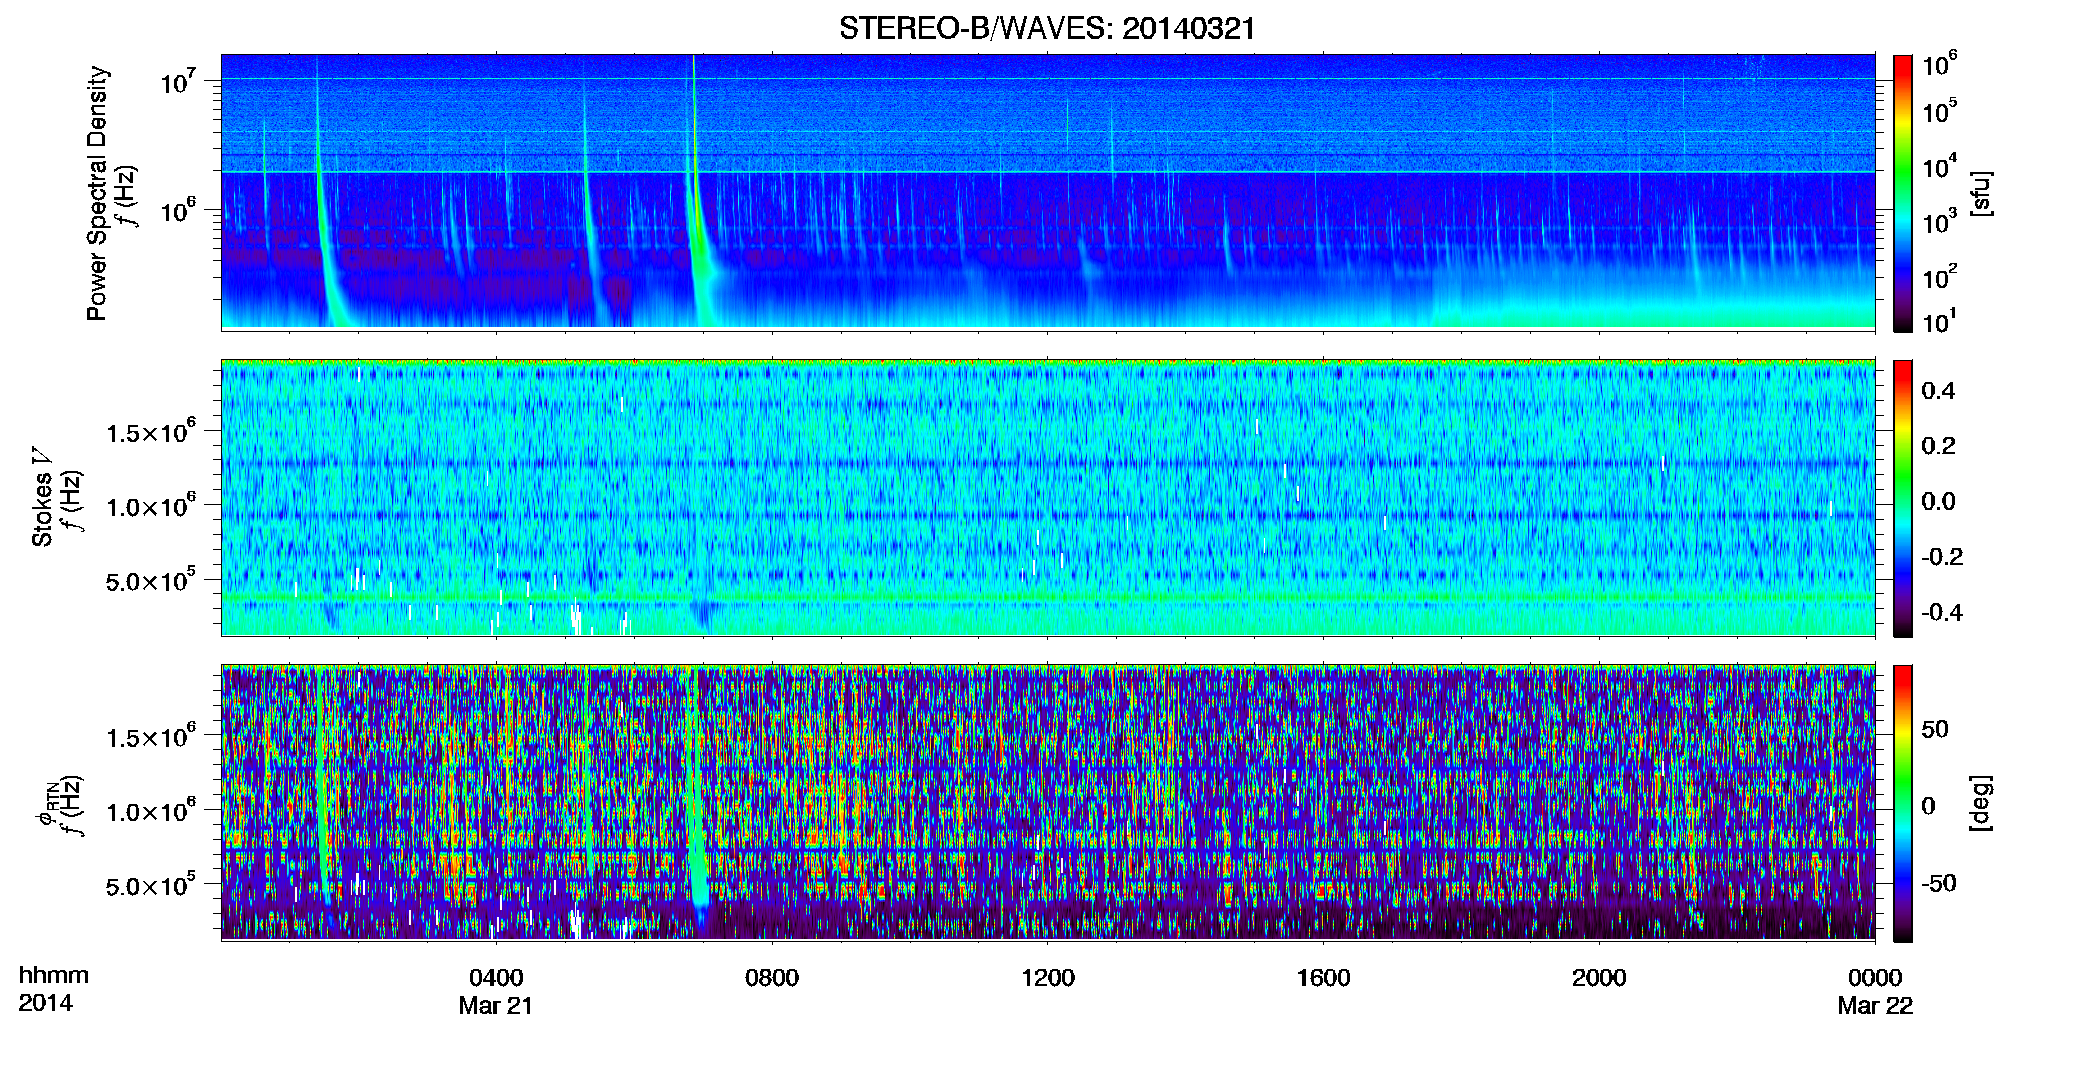Image resolution: width=2096 pixels, height=1080 pixels.
Task: Click the Mar 22 date label
Action: pos(1875,1005)
